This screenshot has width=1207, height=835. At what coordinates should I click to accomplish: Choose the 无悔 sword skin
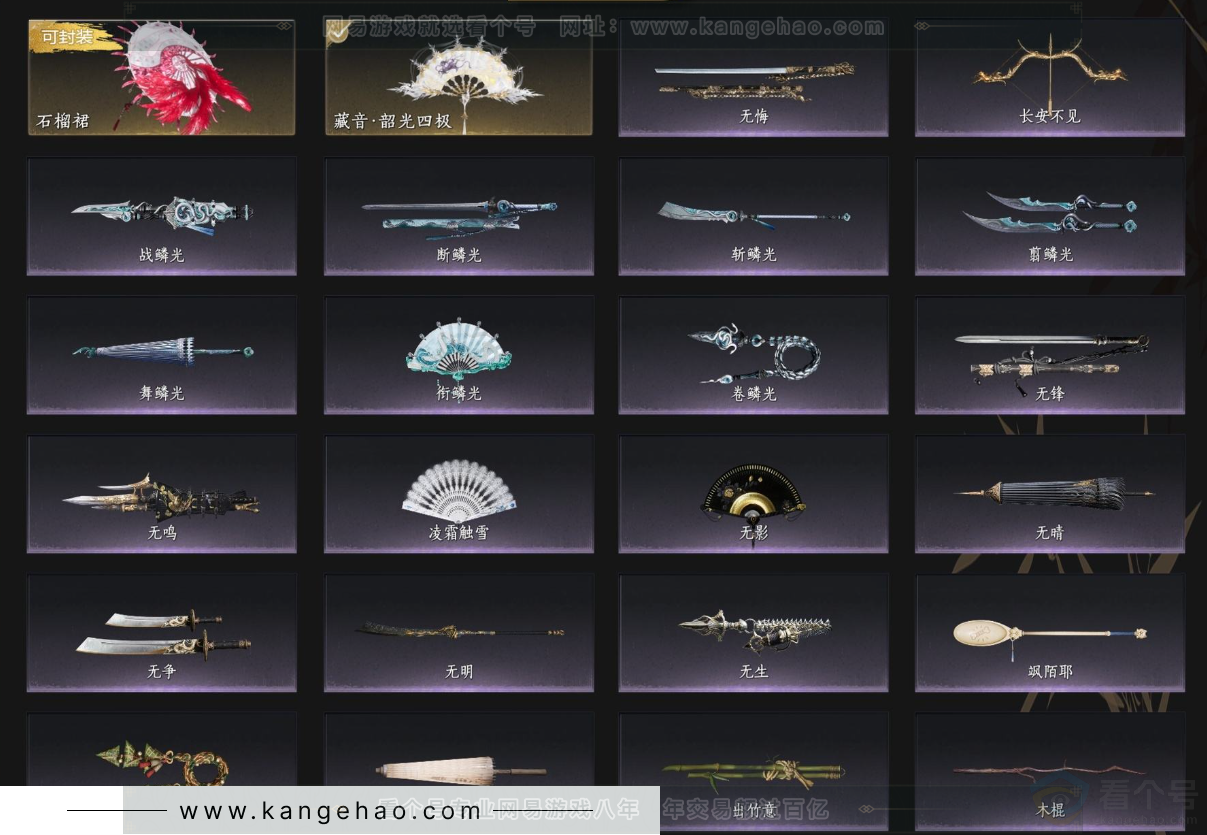tap(753, 77)
